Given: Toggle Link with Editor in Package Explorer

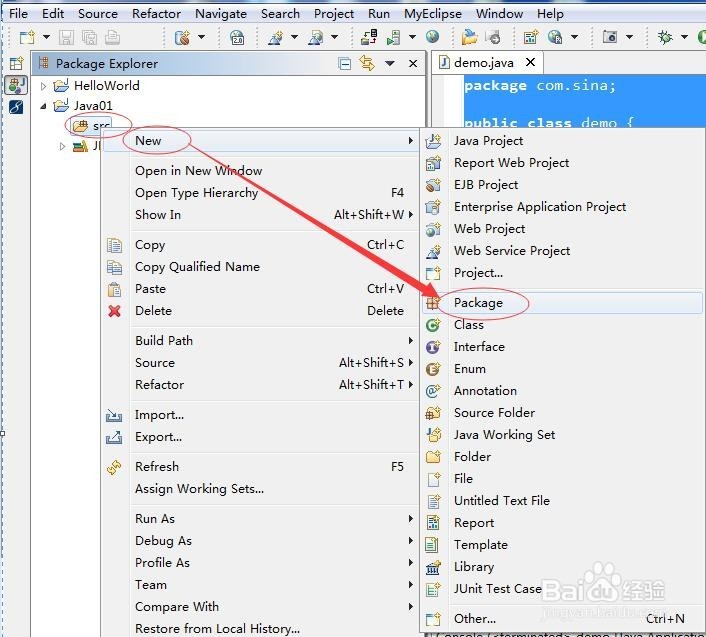Looking at the screenshot, I should [367, 63].
